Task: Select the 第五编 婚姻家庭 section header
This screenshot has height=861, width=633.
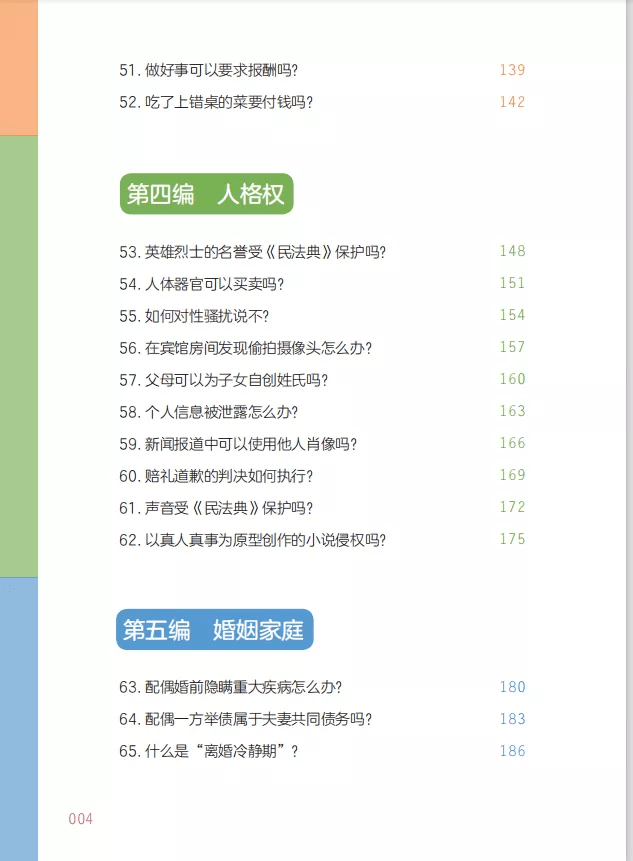Action: 215,629
